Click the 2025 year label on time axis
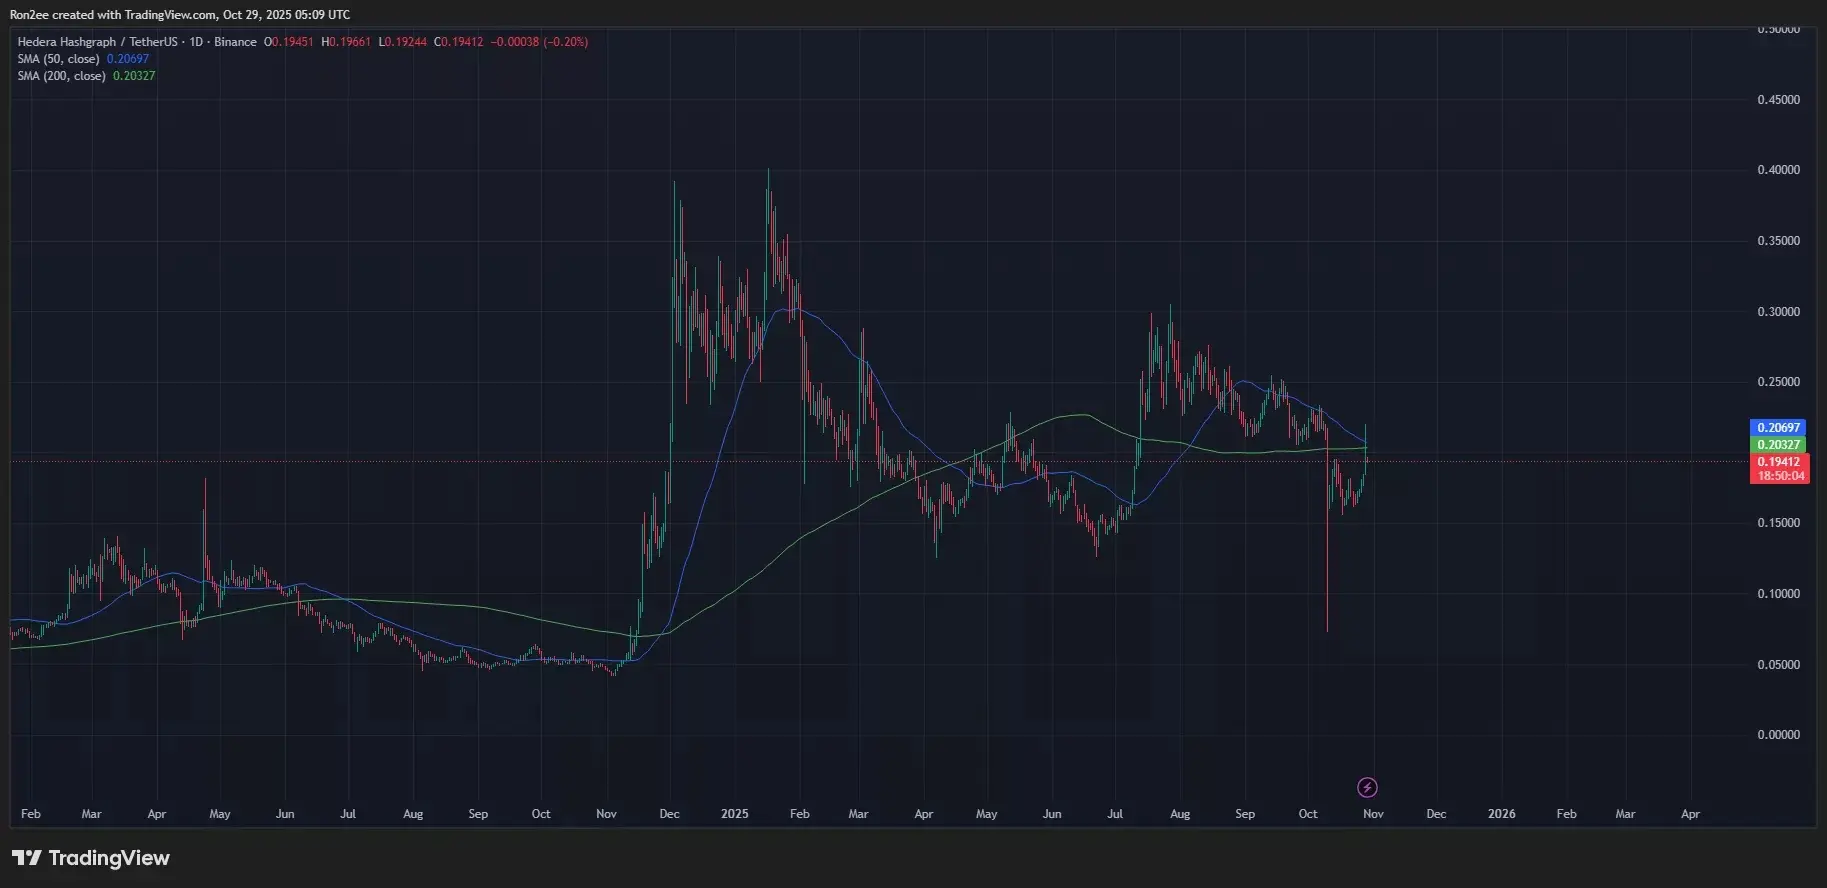This screenshot has height=888, width=1827. (x=734, y=814)
